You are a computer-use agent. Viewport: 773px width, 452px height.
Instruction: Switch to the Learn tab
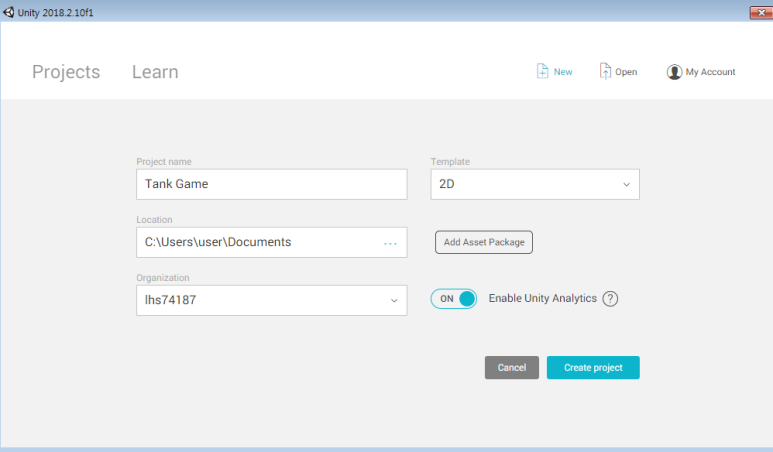(155, 72)
